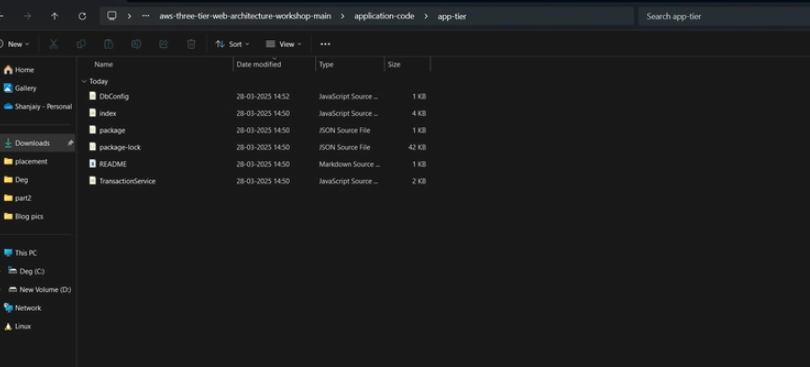The width and height of the screenshot is (810, 367).
Task: Open the Sort options dropdown
Action: (232, 44)
